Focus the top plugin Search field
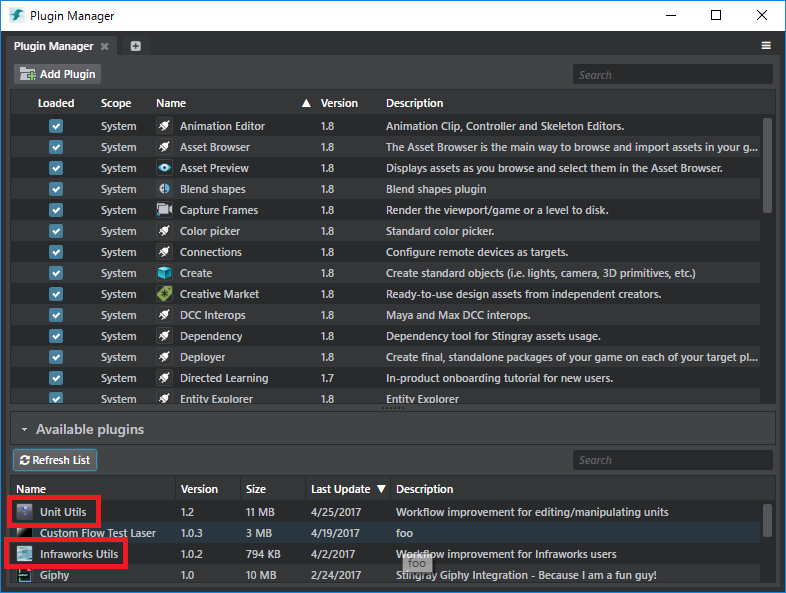Viewport: 786px width, 593px height. tap(673, 75)
